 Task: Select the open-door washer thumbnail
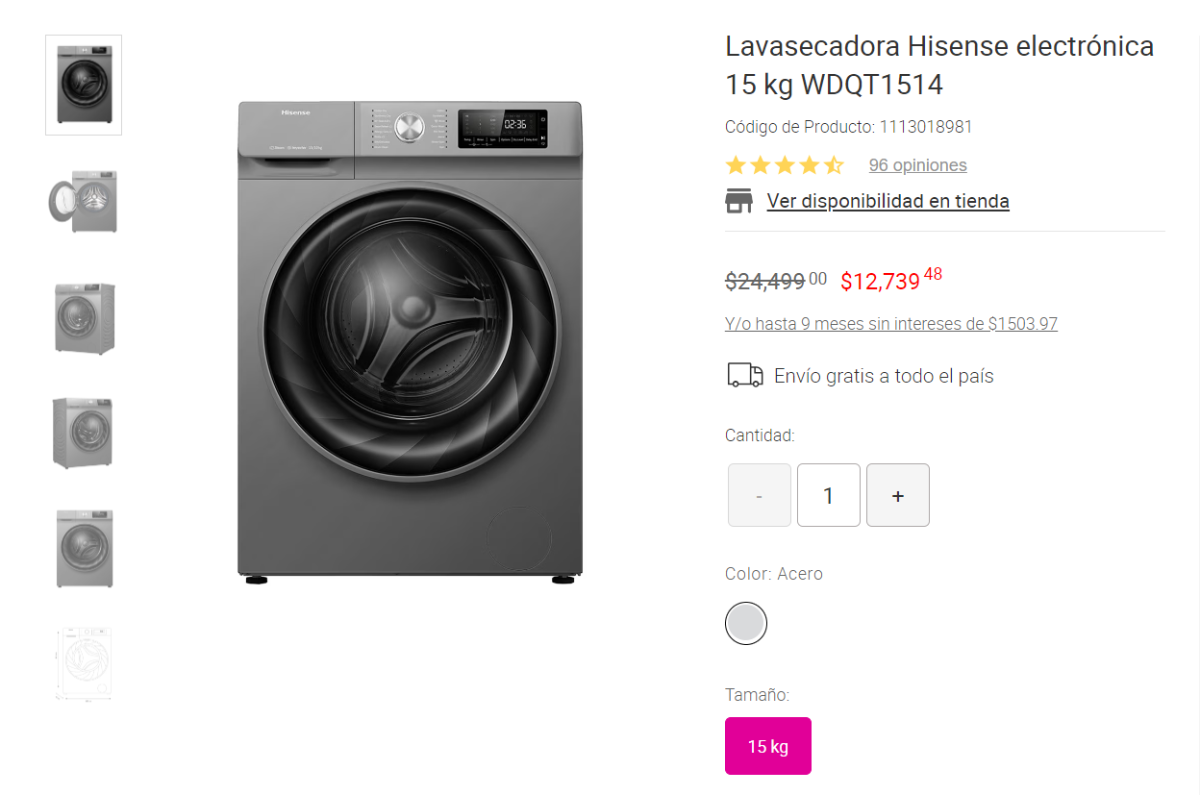click(x=84, y=201)
